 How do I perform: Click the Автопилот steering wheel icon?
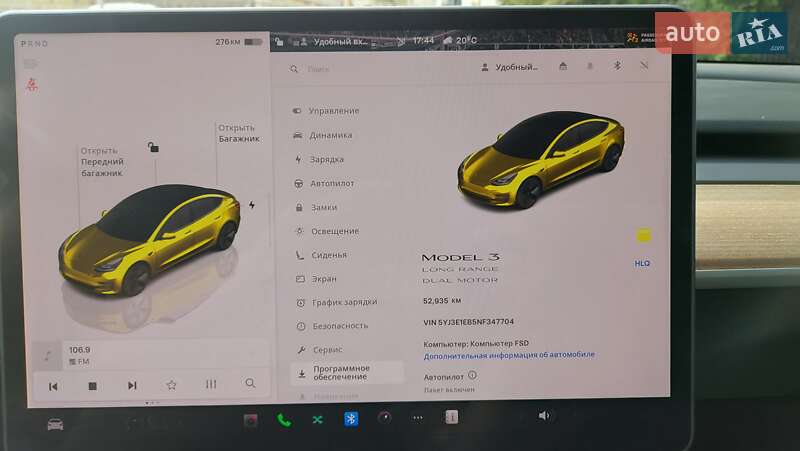[299, 183]
